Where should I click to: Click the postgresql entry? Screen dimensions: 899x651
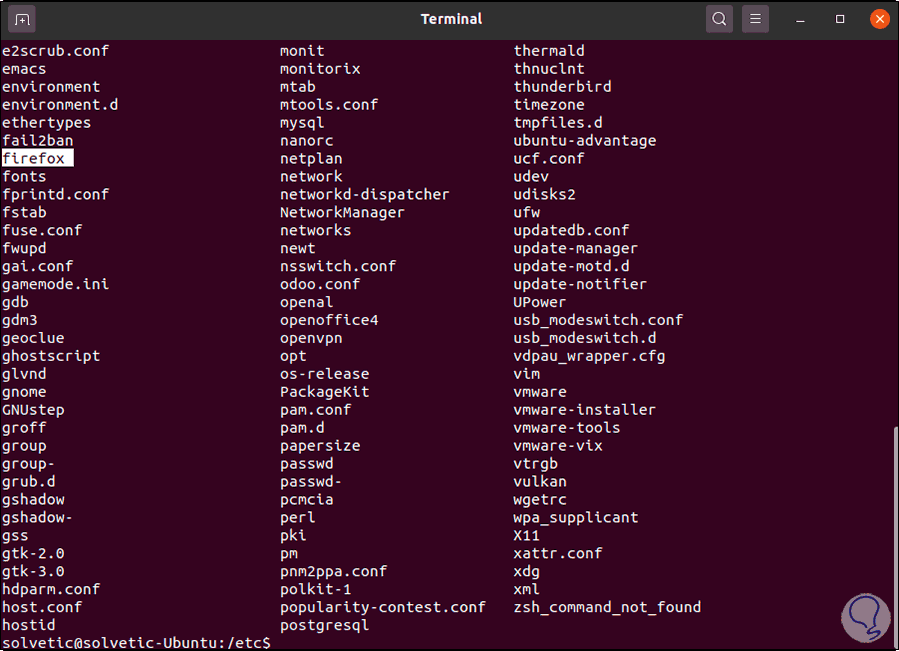click(x=324, y=625)
